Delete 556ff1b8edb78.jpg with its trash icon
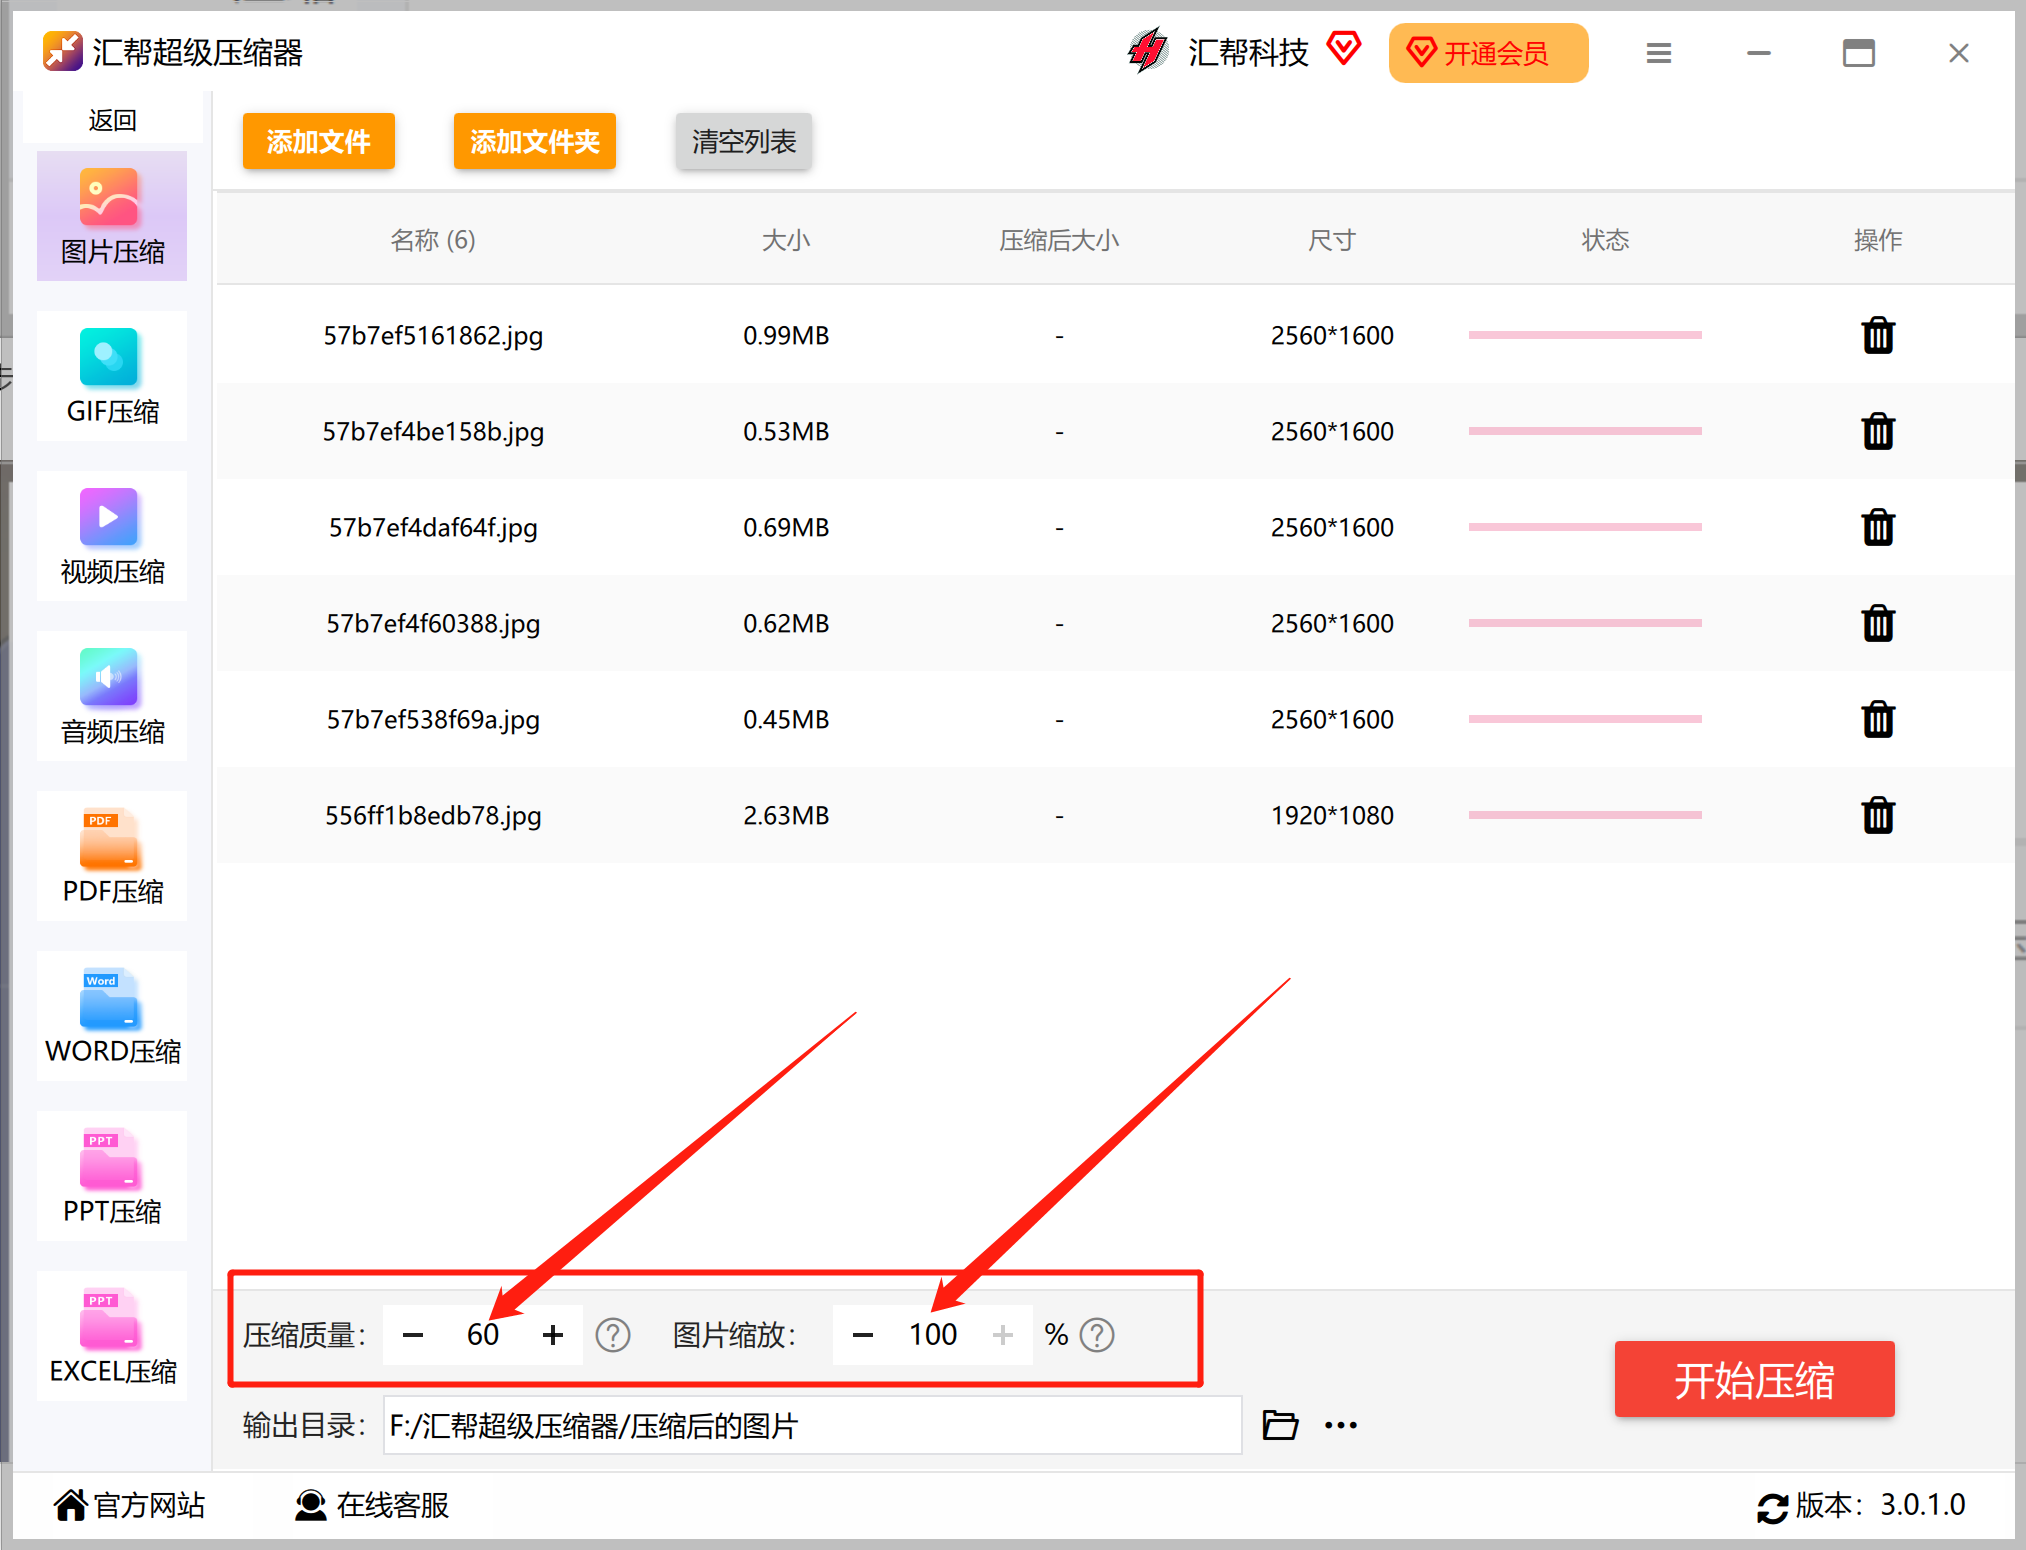The height and width of the screenshot is (1550, 2026). tap(1878, 815)
